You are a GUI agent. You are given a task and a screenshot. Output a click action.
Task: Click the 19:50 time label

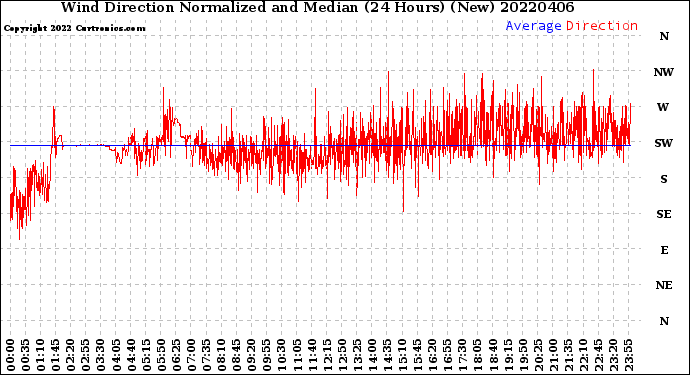pos(523,355)
